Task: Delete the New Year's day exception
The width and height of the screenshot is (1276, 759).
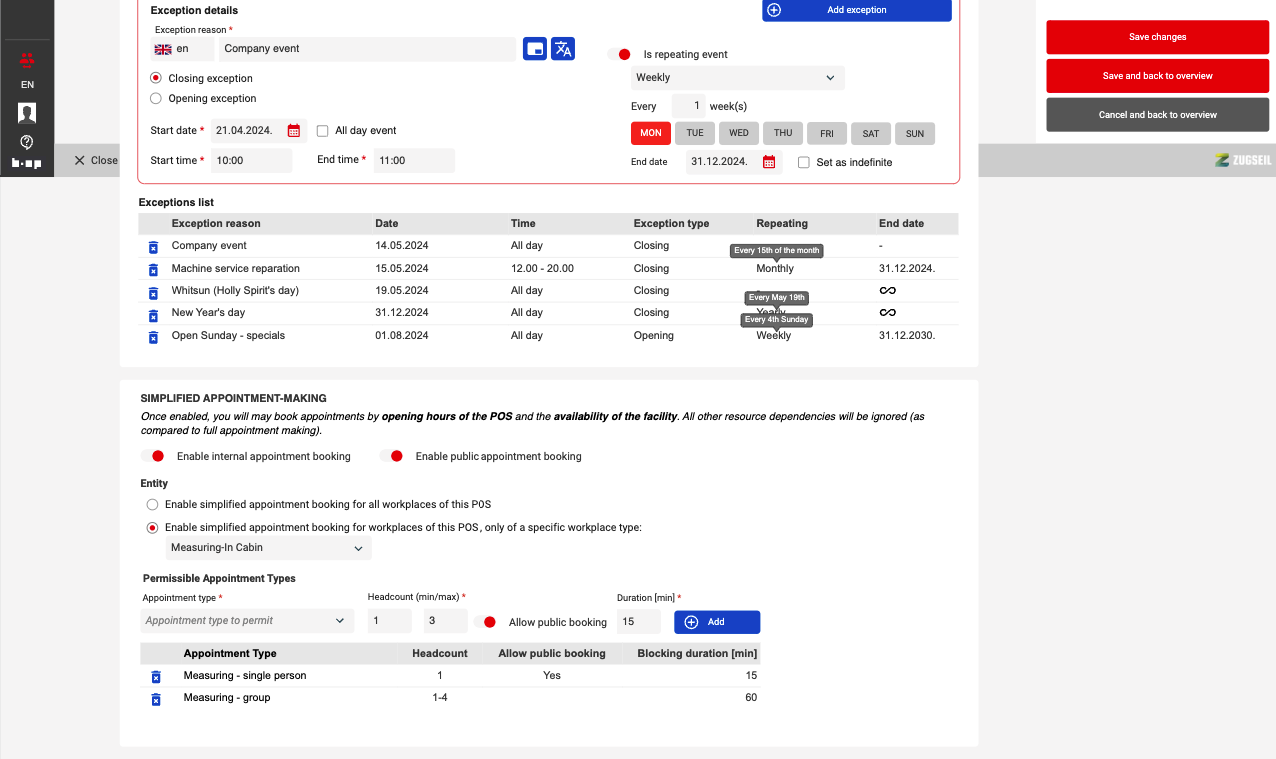Action: pyautogui.click(x=153, y=313)
